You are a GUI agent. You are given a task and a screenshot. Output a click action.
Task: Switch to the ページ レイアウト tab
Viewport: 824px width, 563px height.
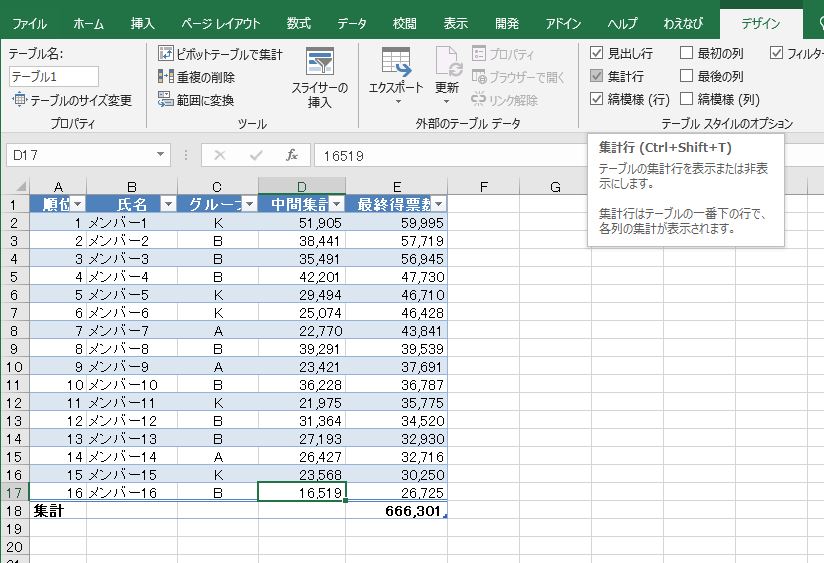pos(221,24)
